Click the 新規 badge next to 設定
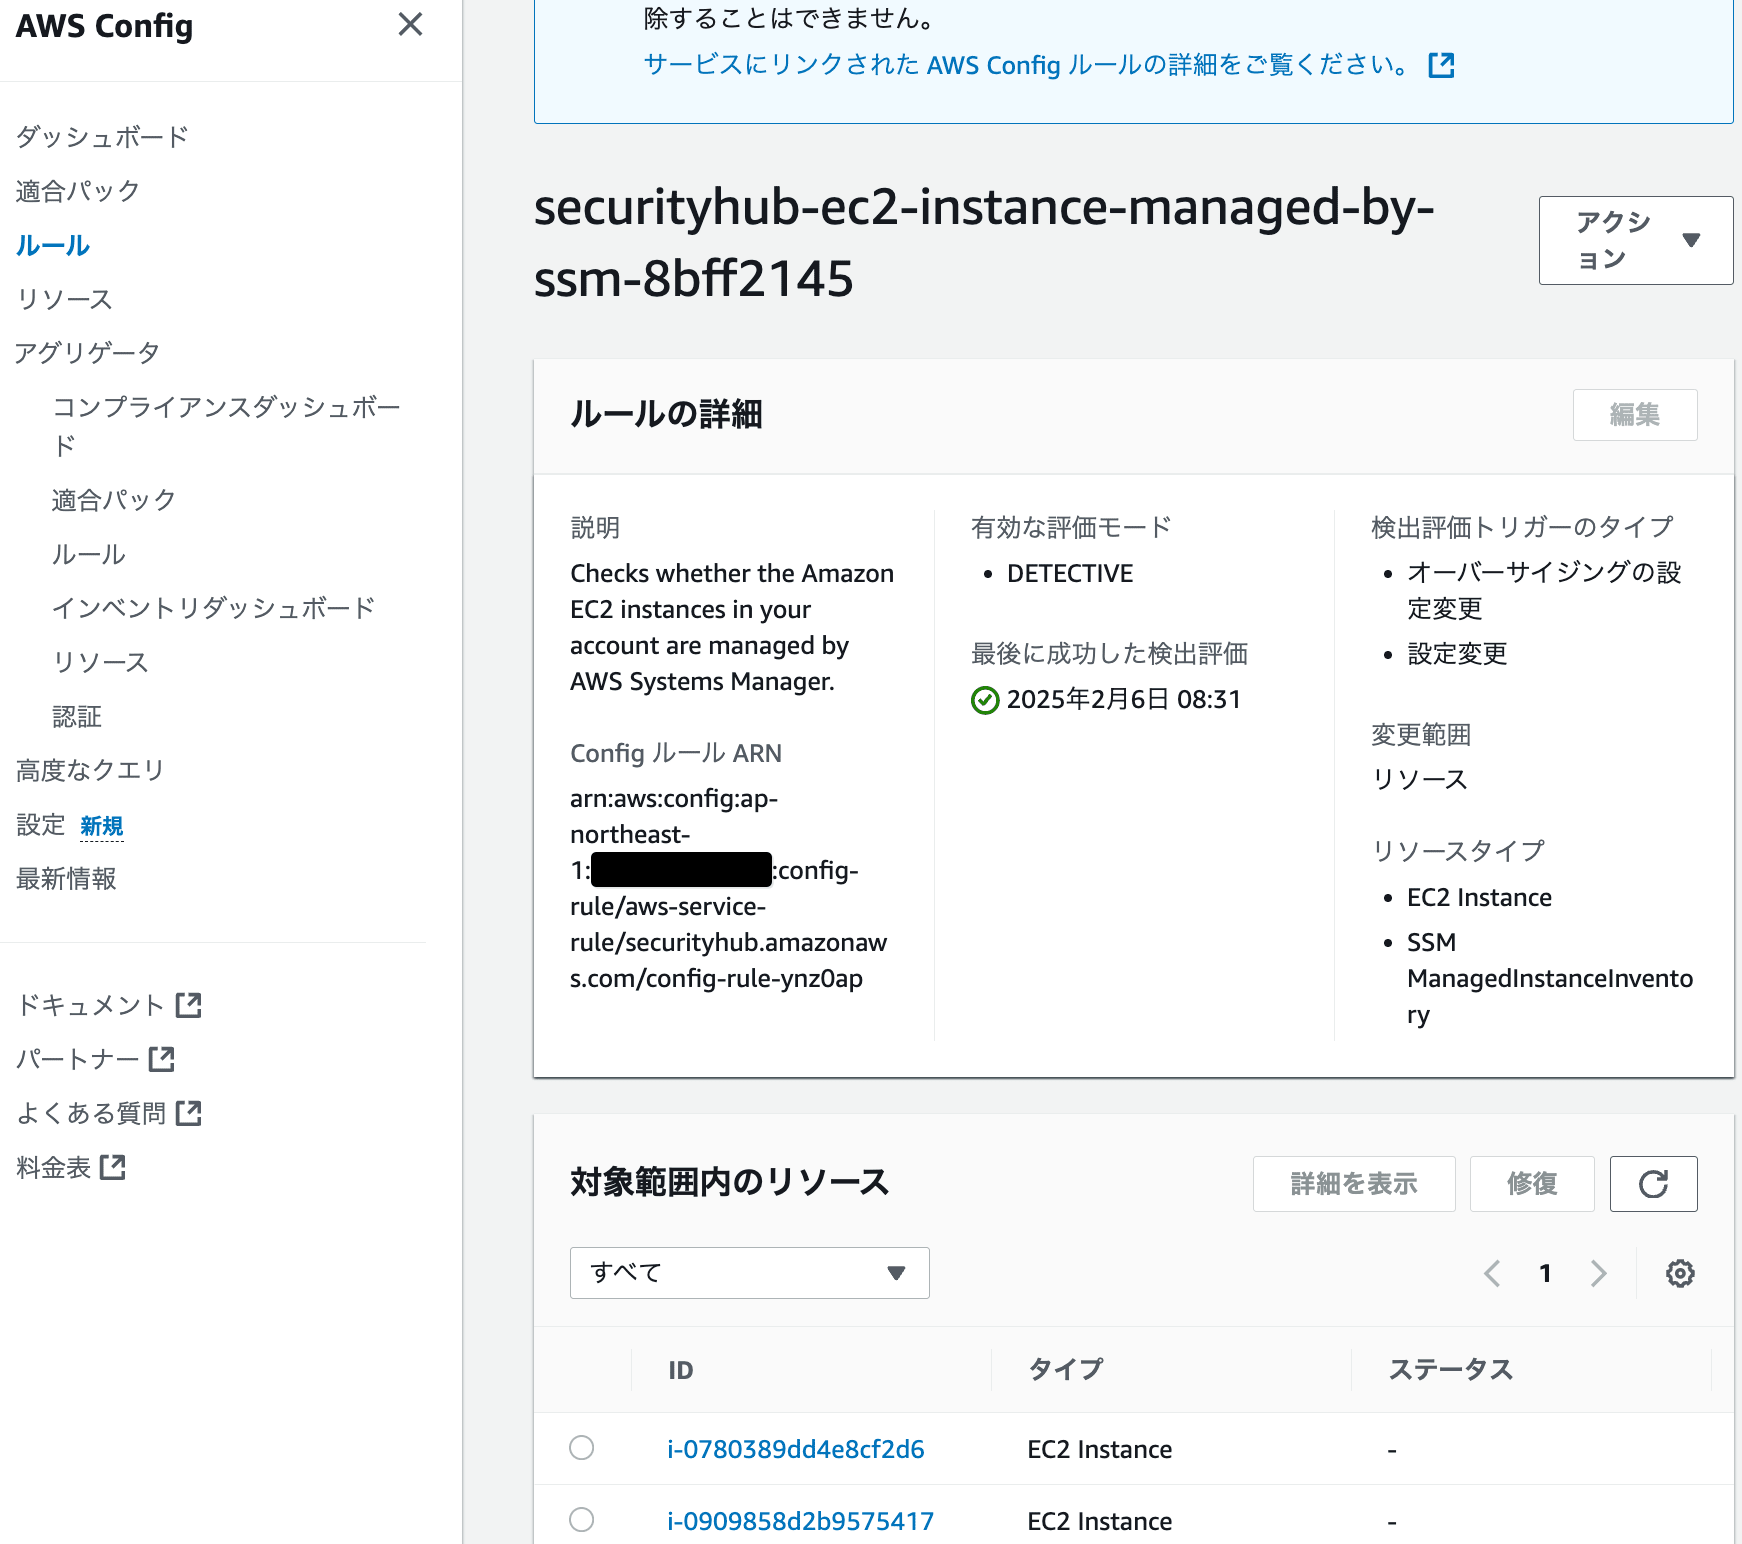This screenshot has width=1742, height=1544. click(x=102, y=826)
